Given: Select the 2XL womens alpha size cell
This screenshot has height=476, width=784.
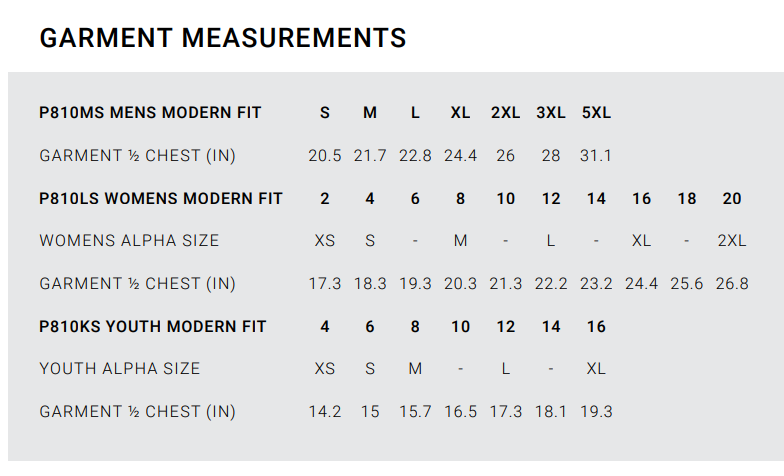Looking at the screenshot, I should (x=732, y=241).
